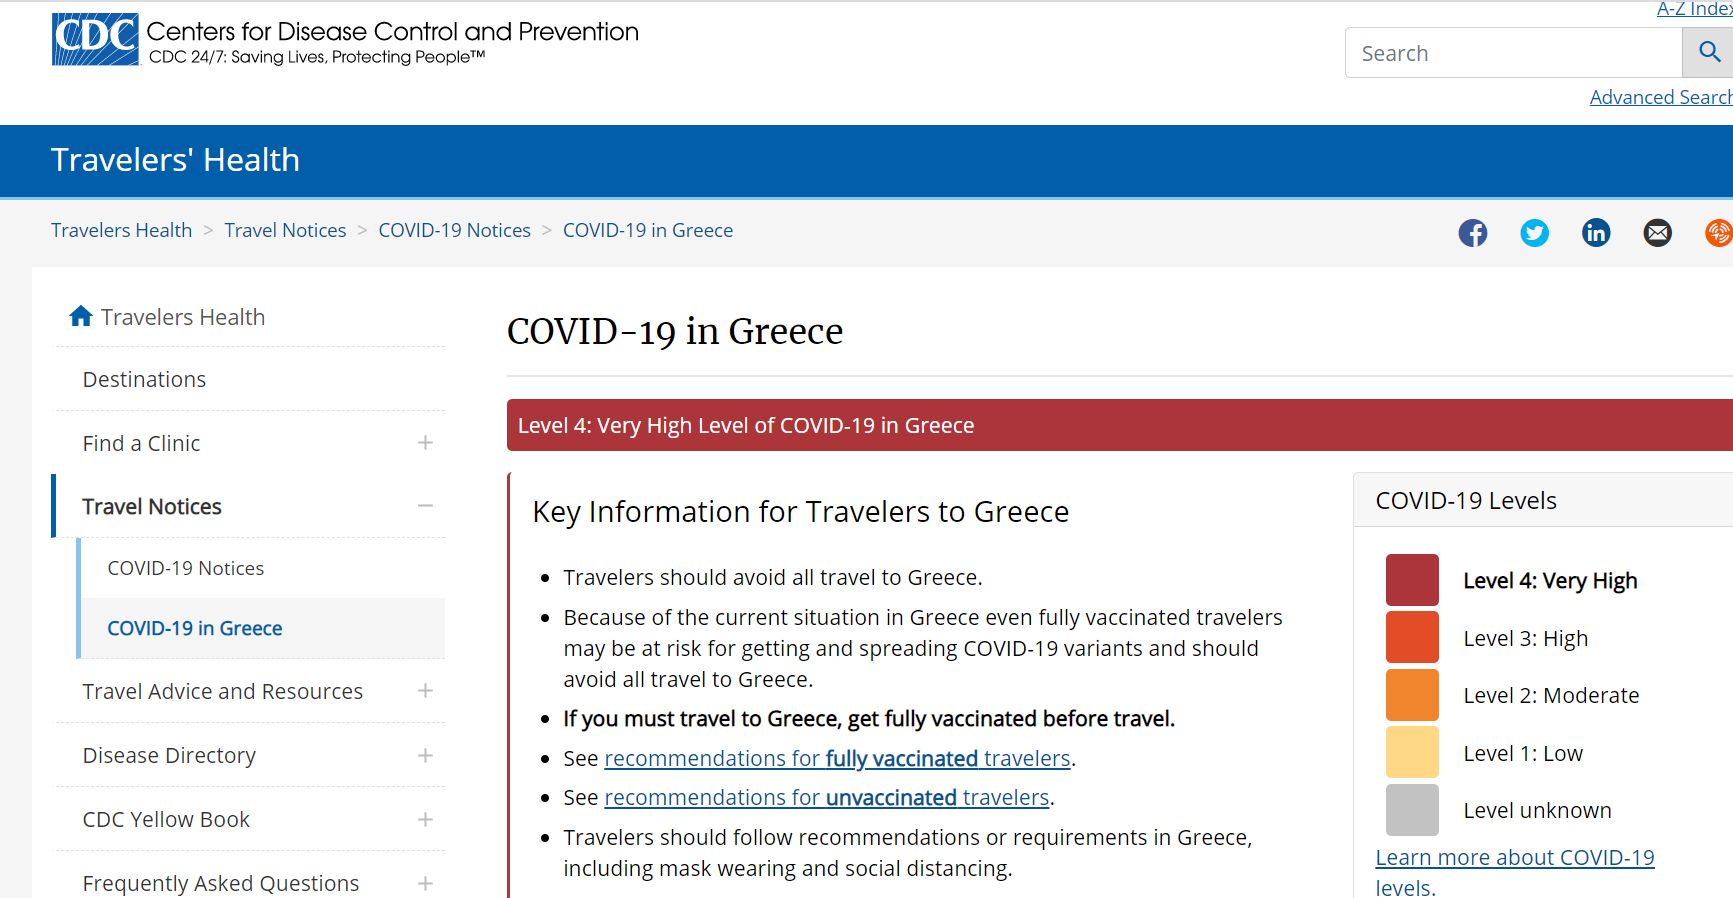Go to Travel Notices breadcrumb
This screenshot has height=898, width=1733.
point(285,231)
